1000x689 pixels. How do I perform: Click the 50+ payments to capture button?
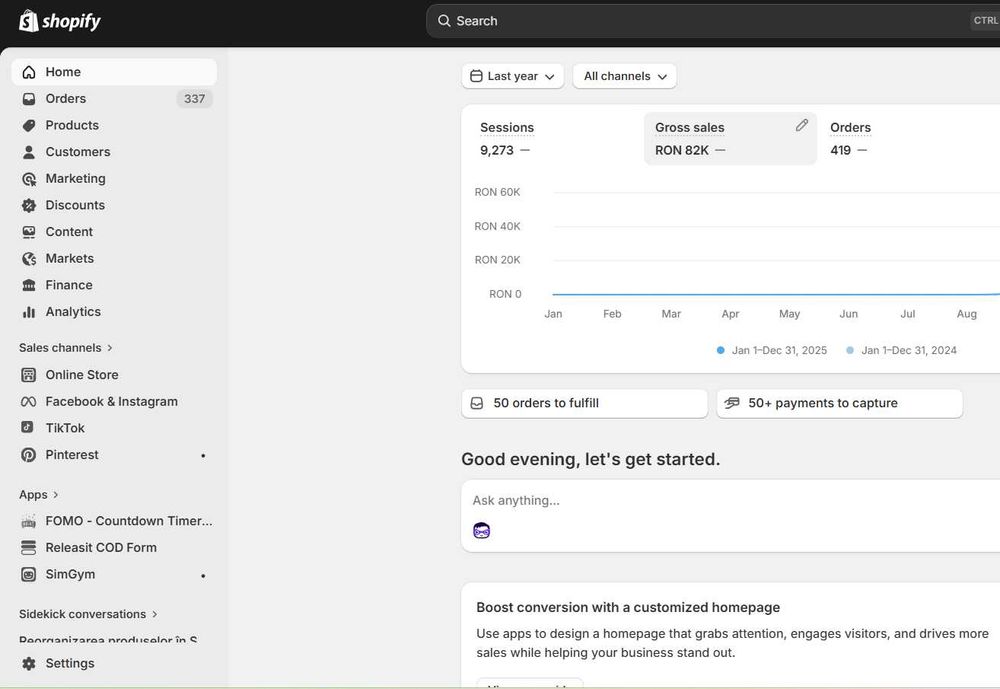coord(838,403)
